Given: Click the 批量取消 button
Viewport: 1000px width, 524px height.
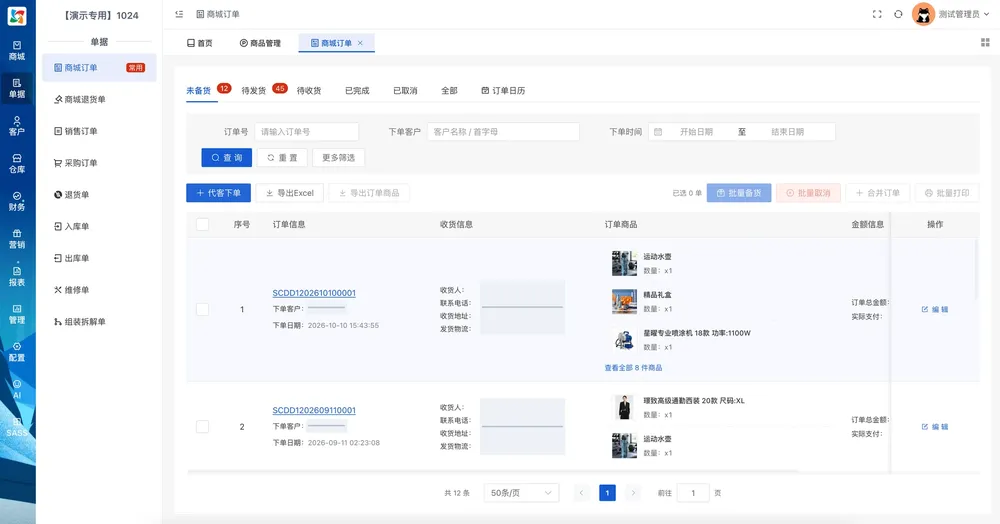Looking at the screenshot, I should coord(808,193).
